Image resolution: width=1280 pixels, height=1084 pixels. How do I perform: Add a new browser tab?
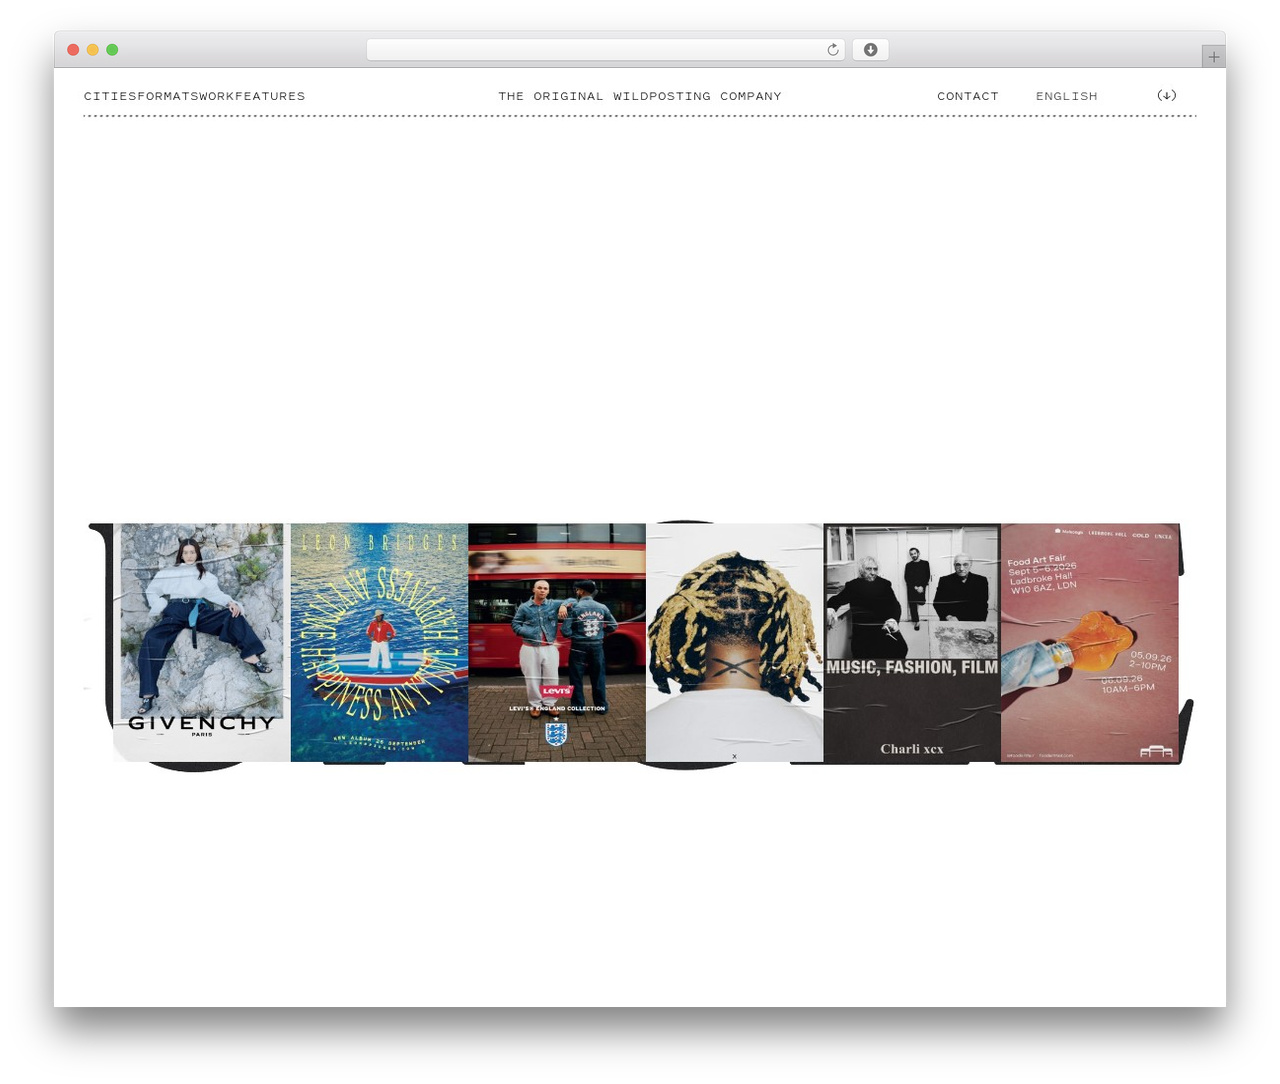tap(1213, 57)
